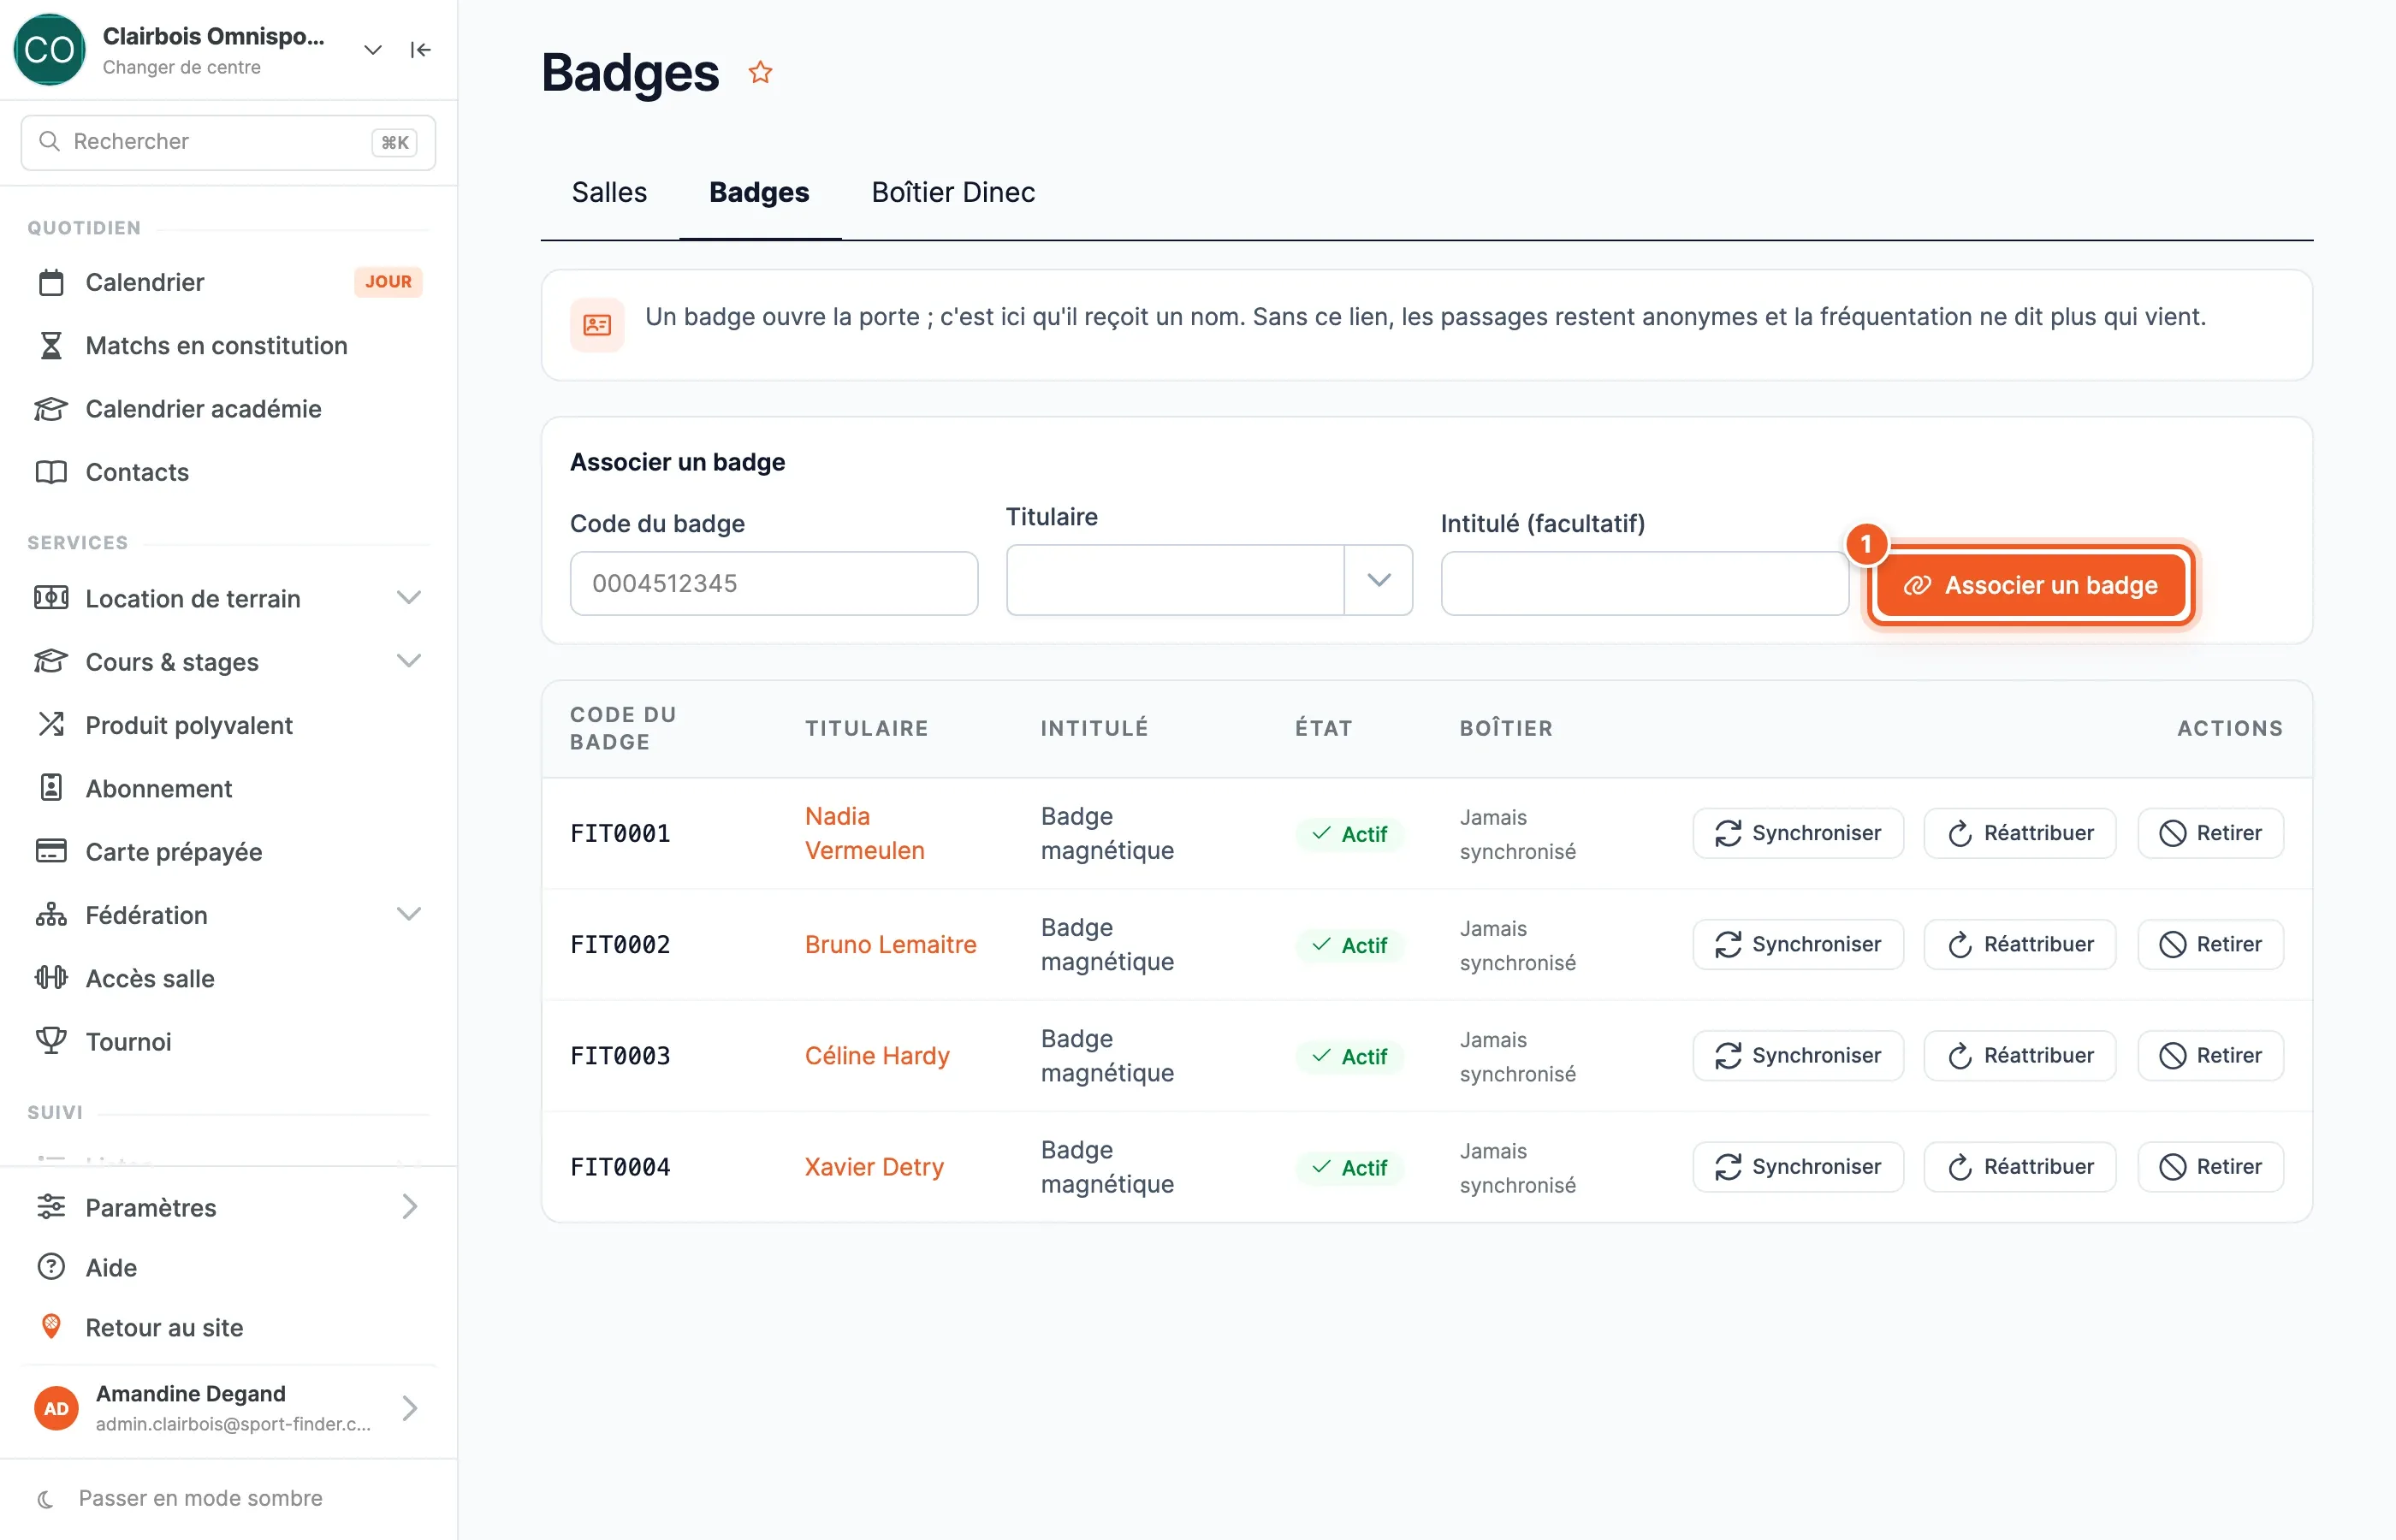2396x1540 pixels.
Task: Switch to dark mode via Passer en mode sombre
Action: [x=200, y=1498]
